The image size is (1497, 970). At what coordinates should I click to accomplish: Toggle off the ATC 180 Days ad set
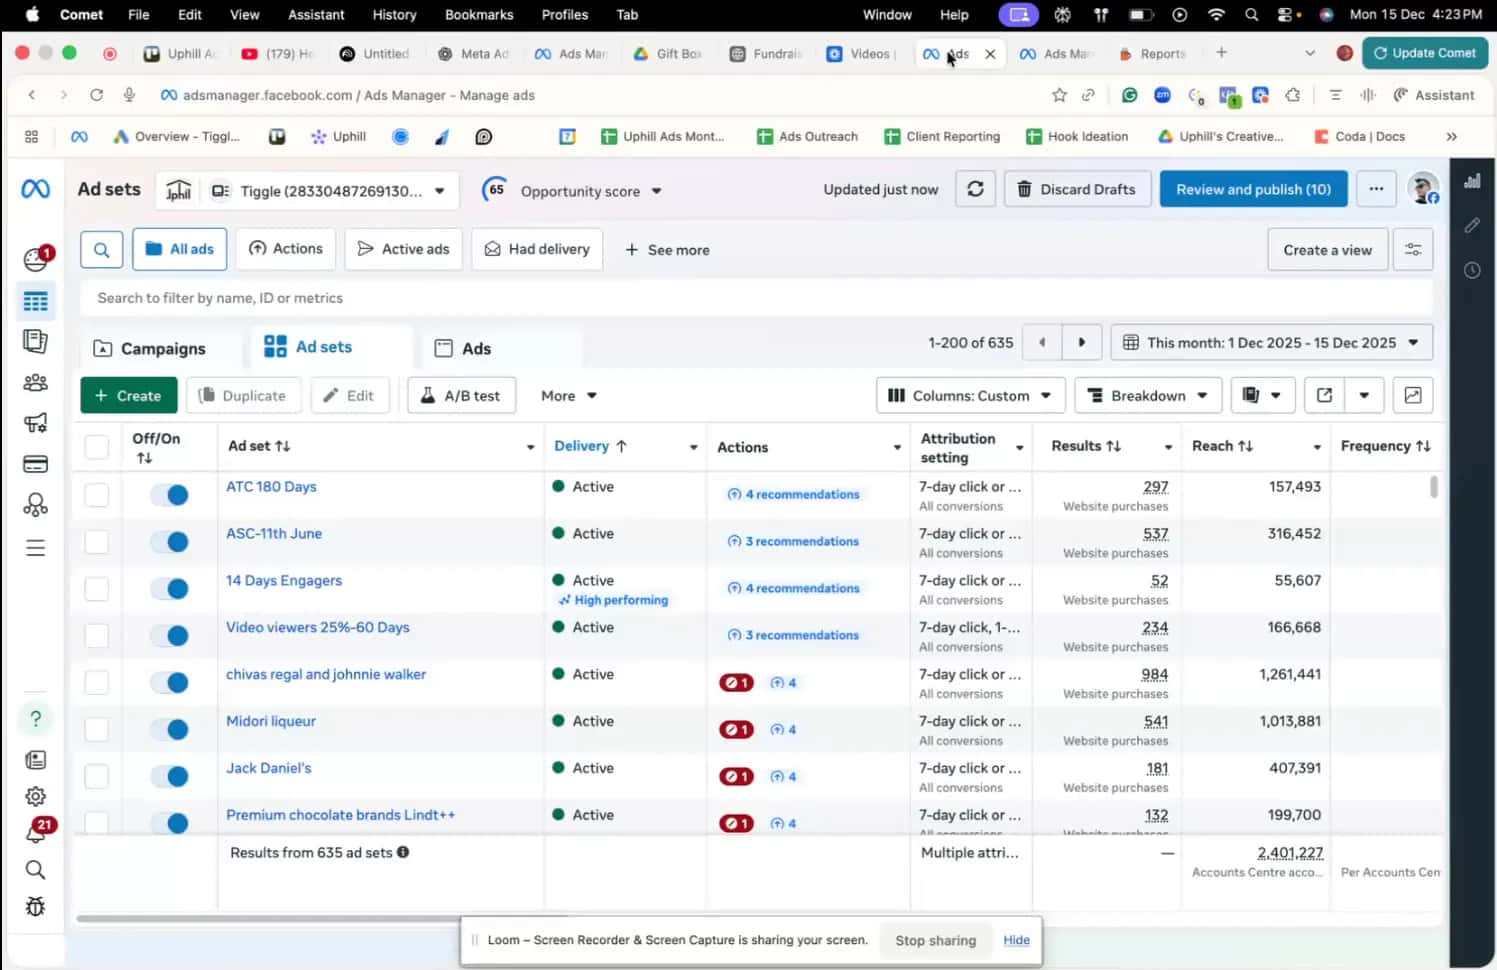(170, 495)
